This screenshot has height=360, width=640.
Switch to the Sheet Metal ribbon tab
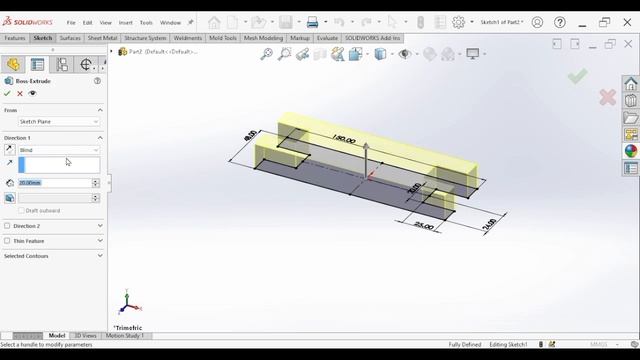[102, 38]
